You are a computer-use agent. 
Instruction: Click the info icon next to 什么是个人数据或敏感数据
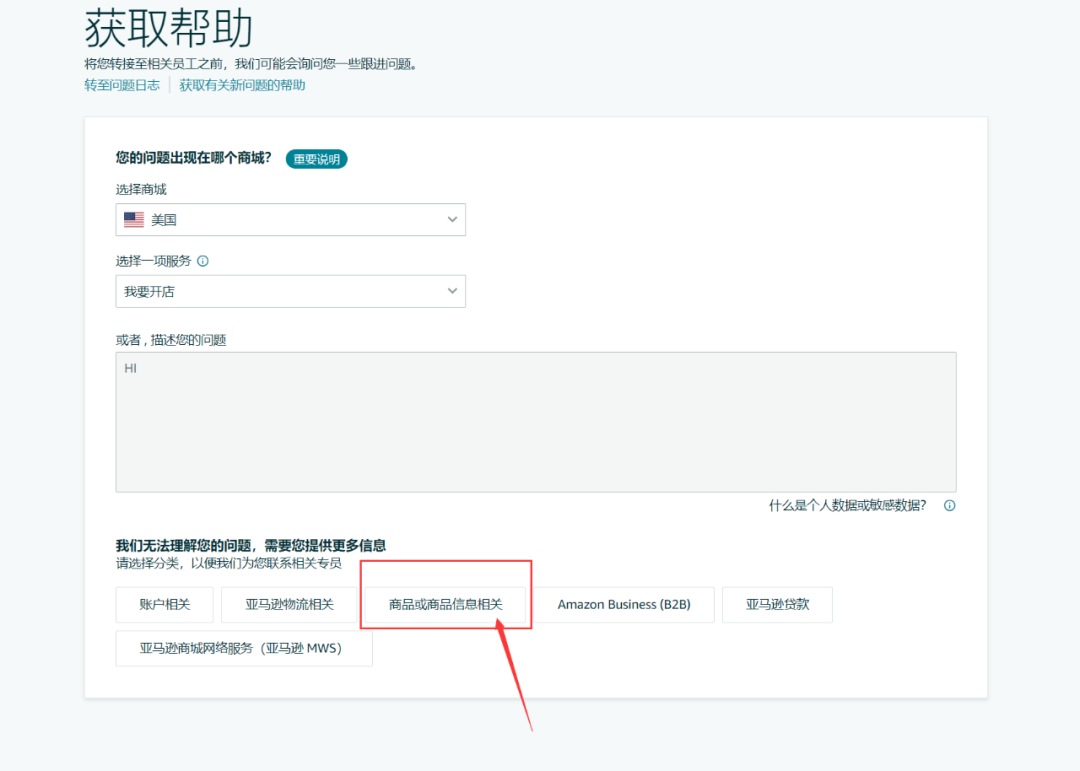948,505
